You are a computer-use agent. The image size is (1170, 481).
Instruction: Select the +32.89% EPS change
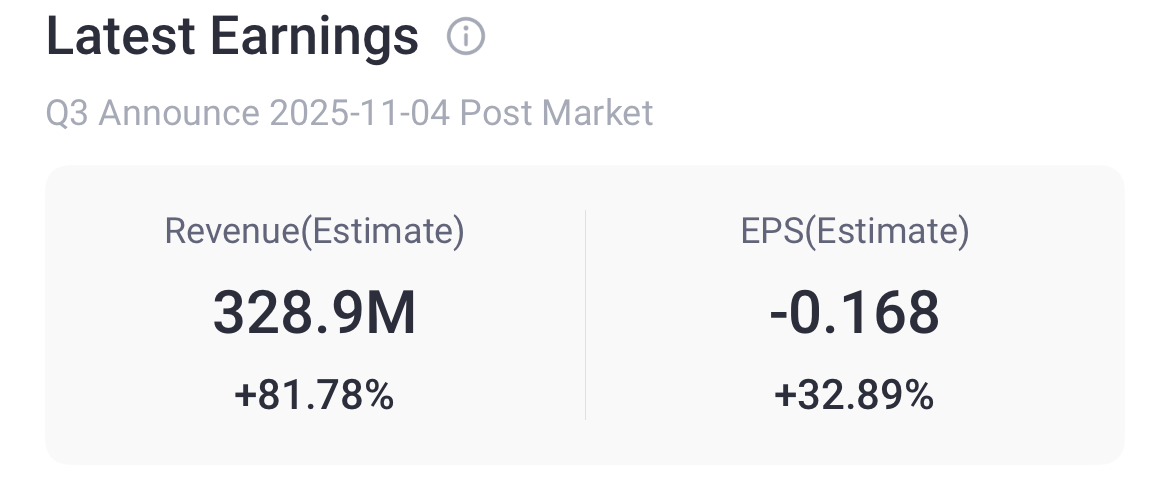coord(854,396)
